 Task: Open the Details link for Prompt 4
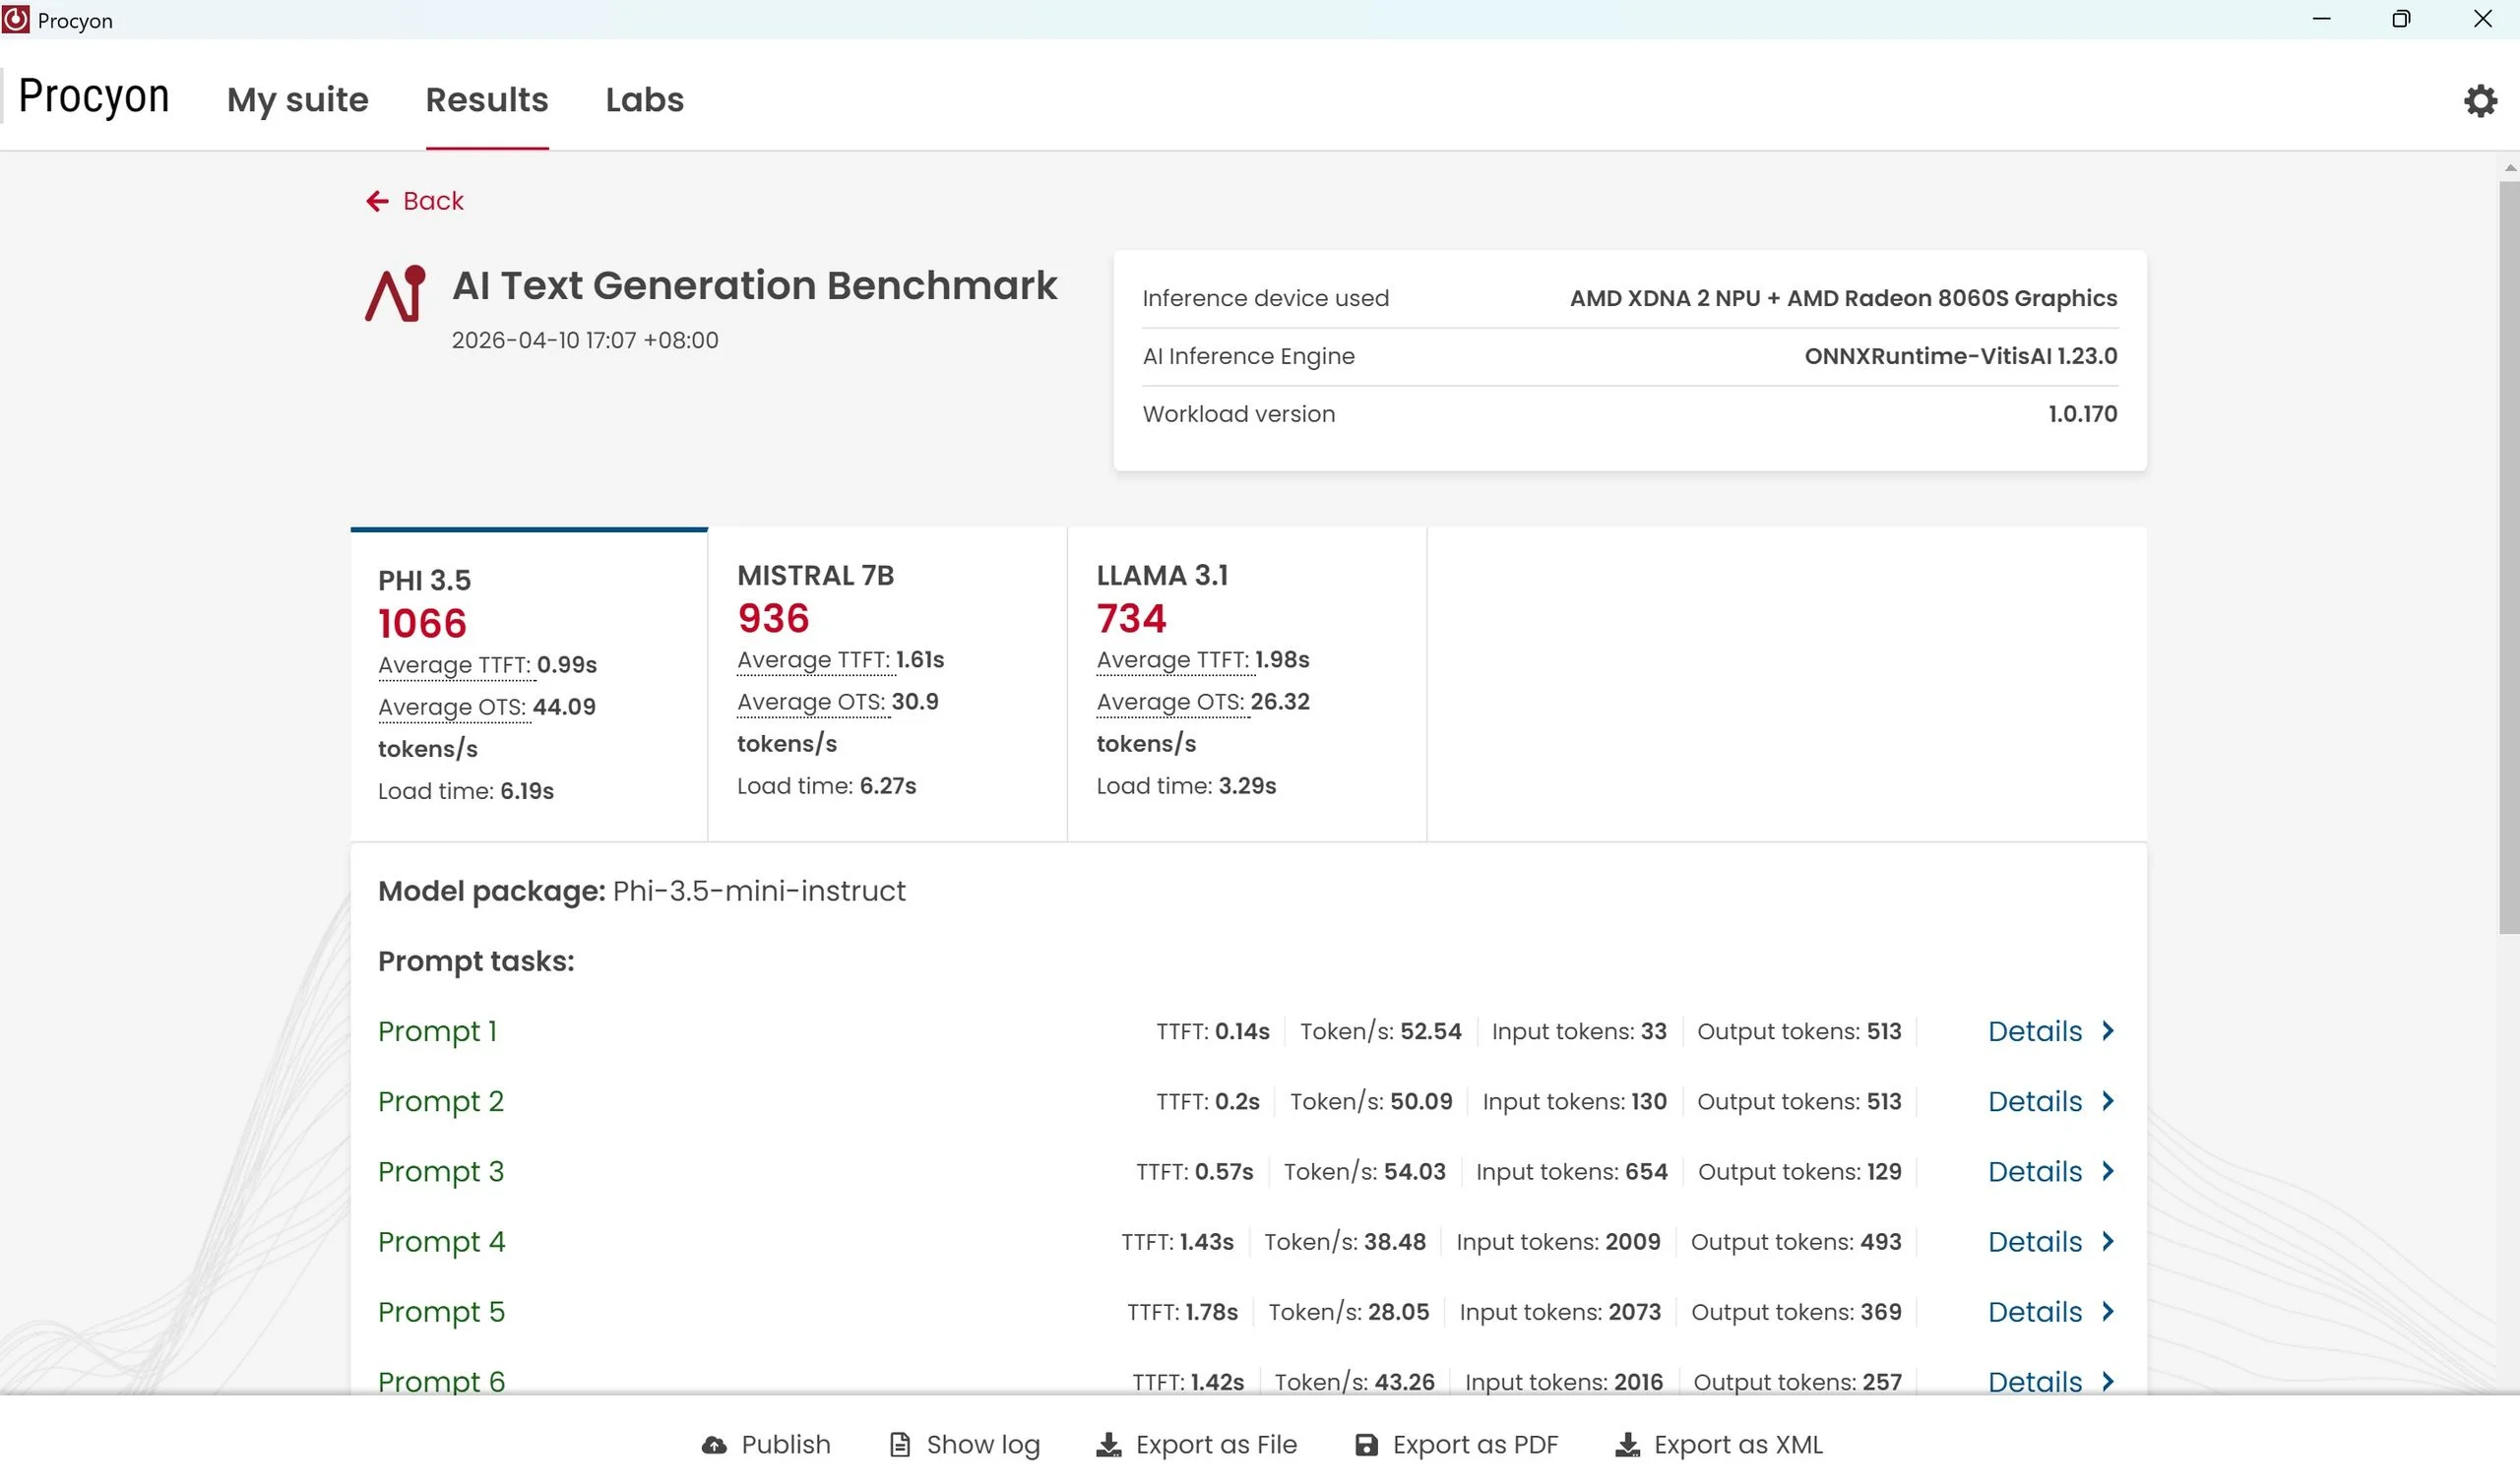point(2034,1241)
